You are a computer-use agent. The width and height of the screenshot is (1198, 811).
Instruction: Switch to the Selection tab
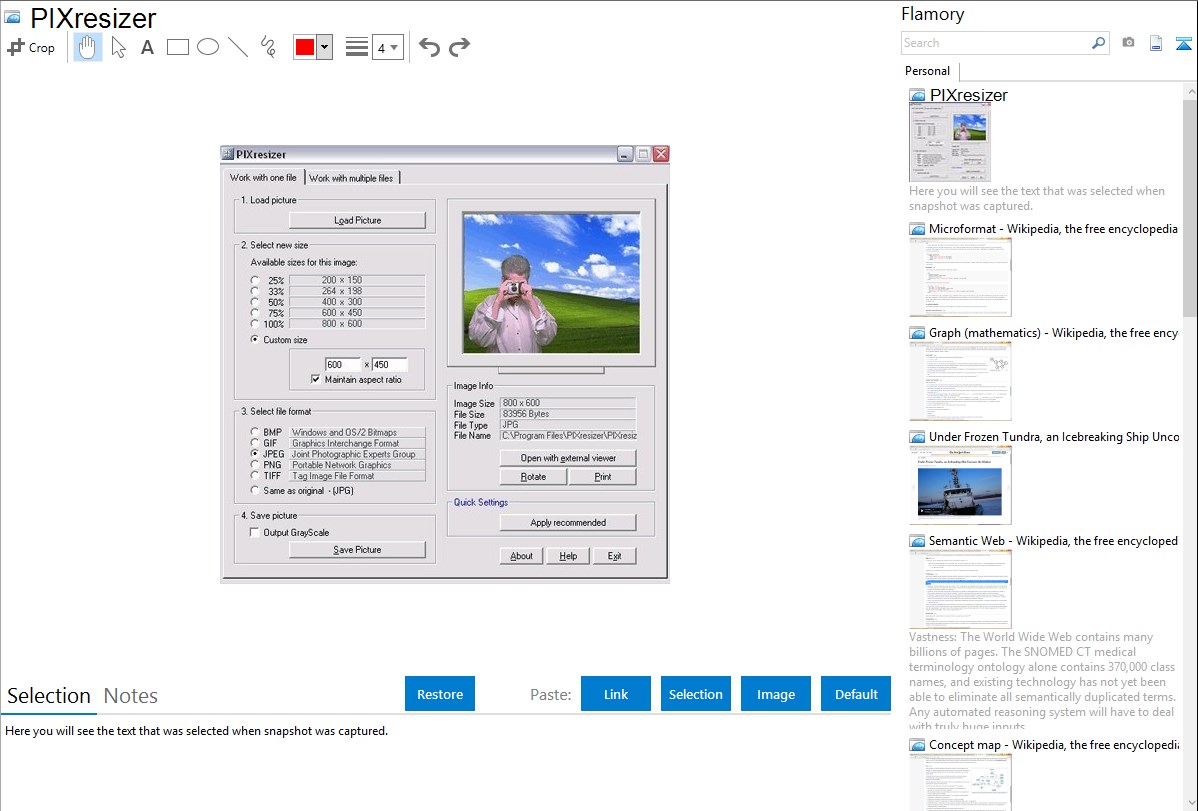49,696
